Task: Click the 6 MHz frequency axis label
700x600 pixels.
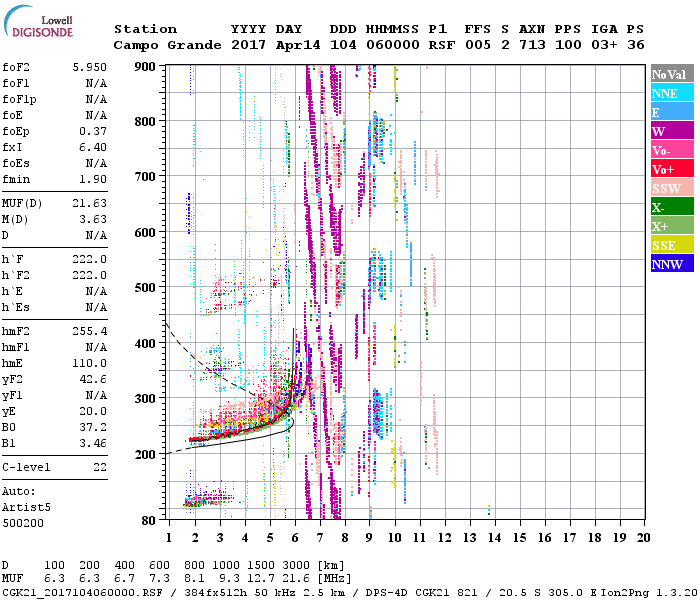Action: click(x=295, y=538)
